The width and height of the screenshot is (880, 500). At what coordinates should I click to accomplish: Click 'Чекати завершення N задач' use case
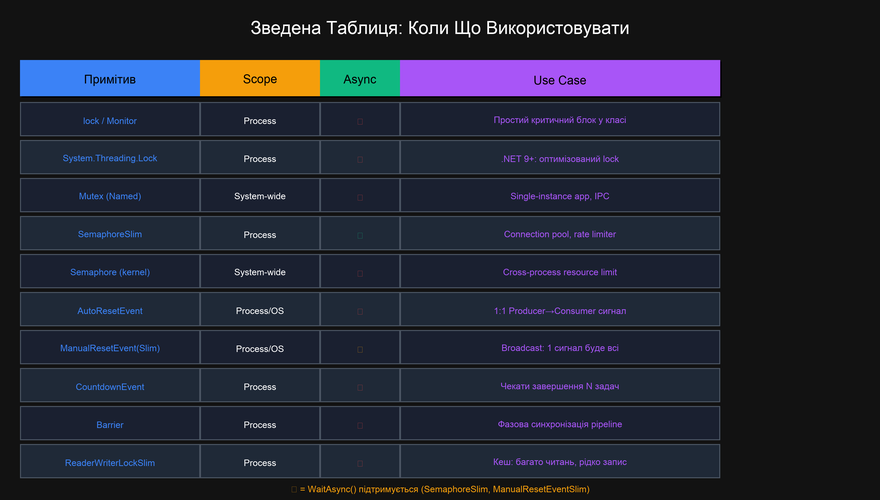(560, 386)
